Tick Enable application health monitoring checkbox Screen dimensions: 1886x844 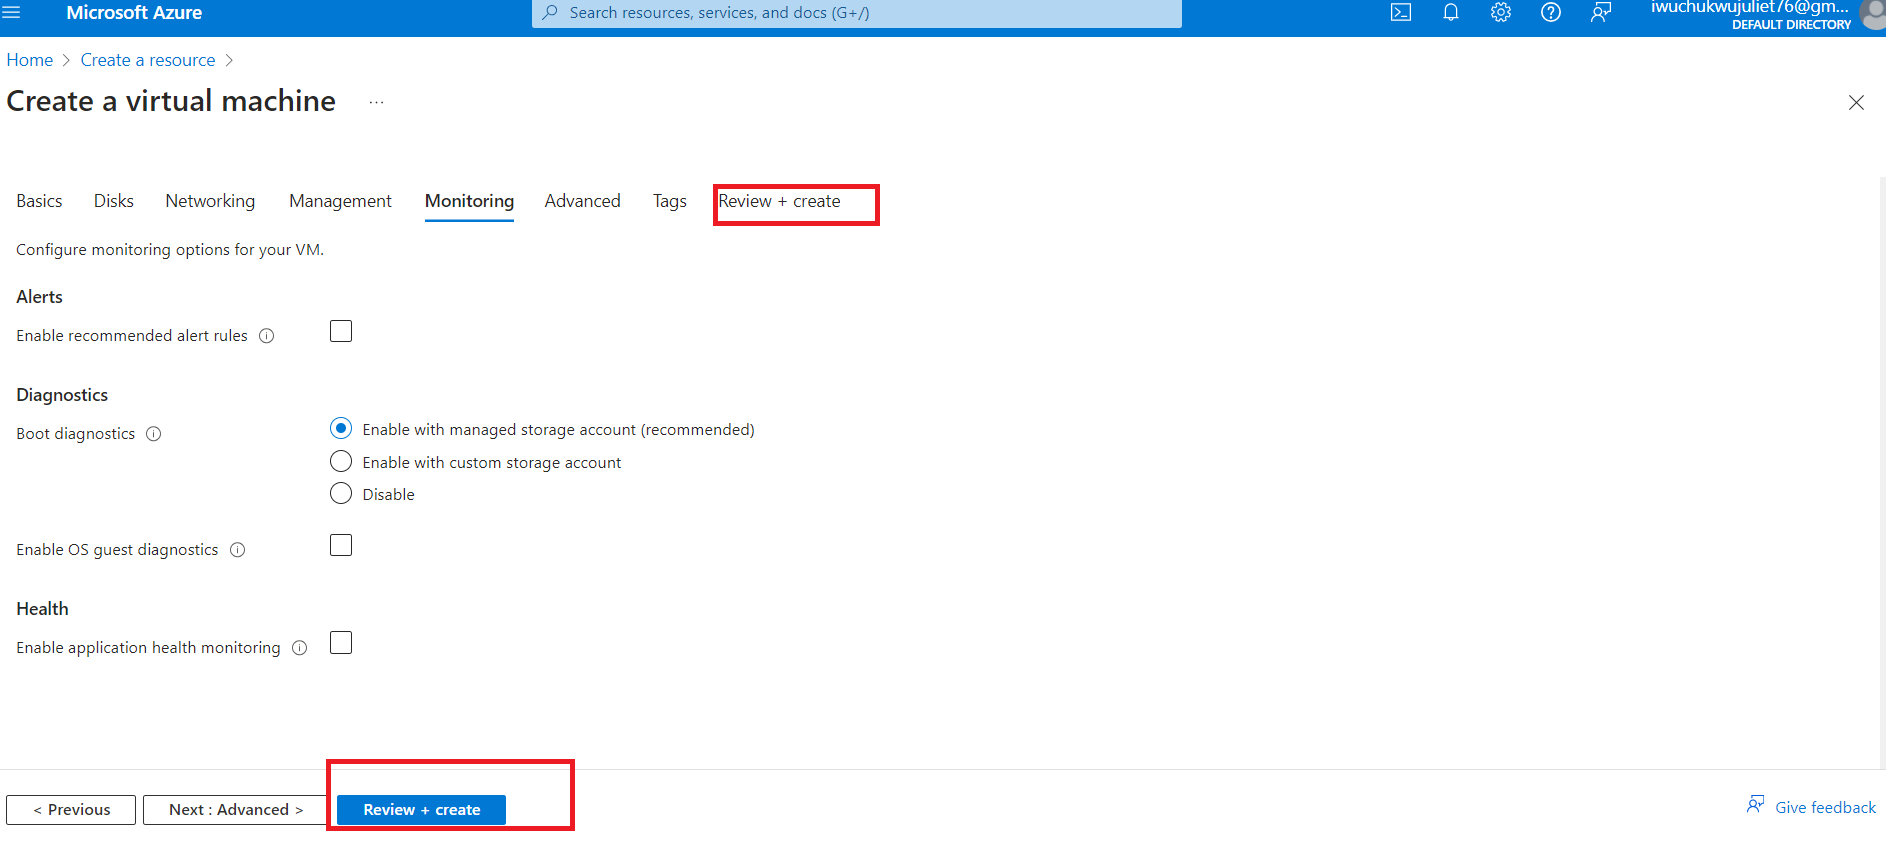pyautogui.click(x=341, y=643)
